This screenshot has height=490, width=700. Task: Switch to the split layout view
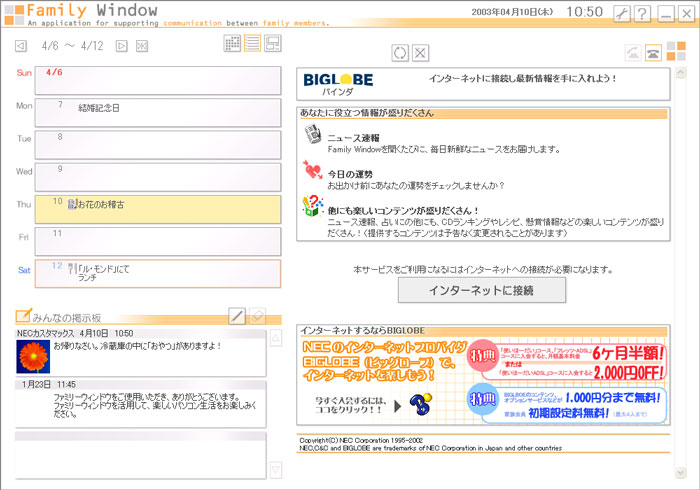pos(272,43)
